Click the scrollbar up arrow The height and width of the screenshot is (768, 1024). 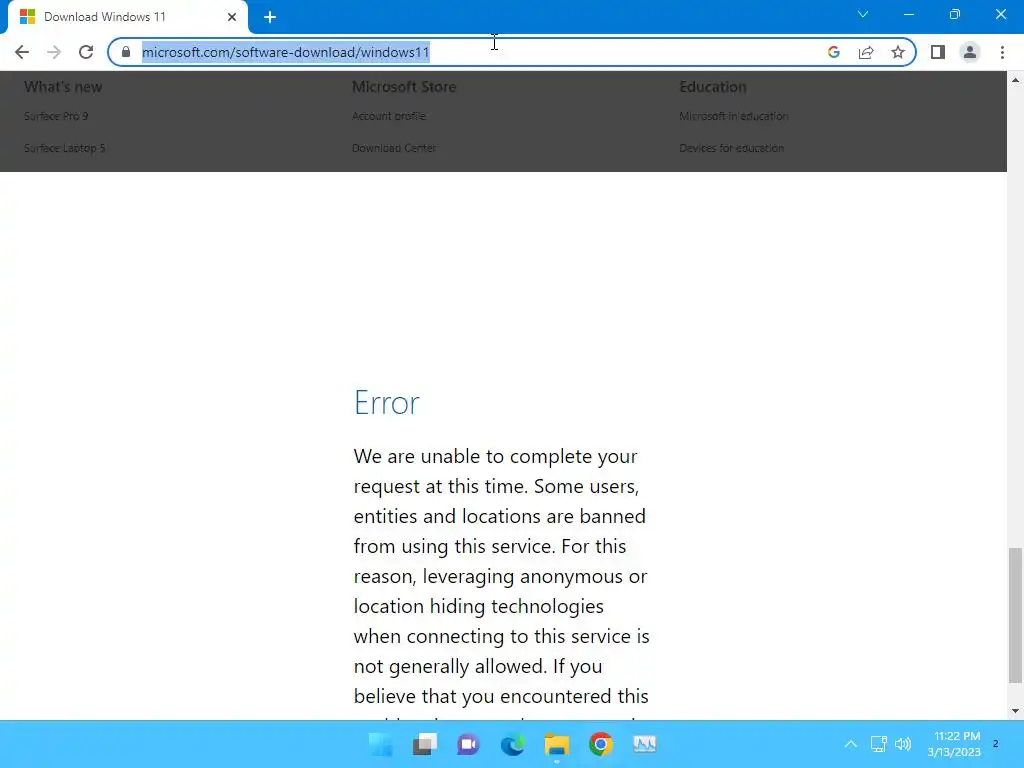(1015, 80)
